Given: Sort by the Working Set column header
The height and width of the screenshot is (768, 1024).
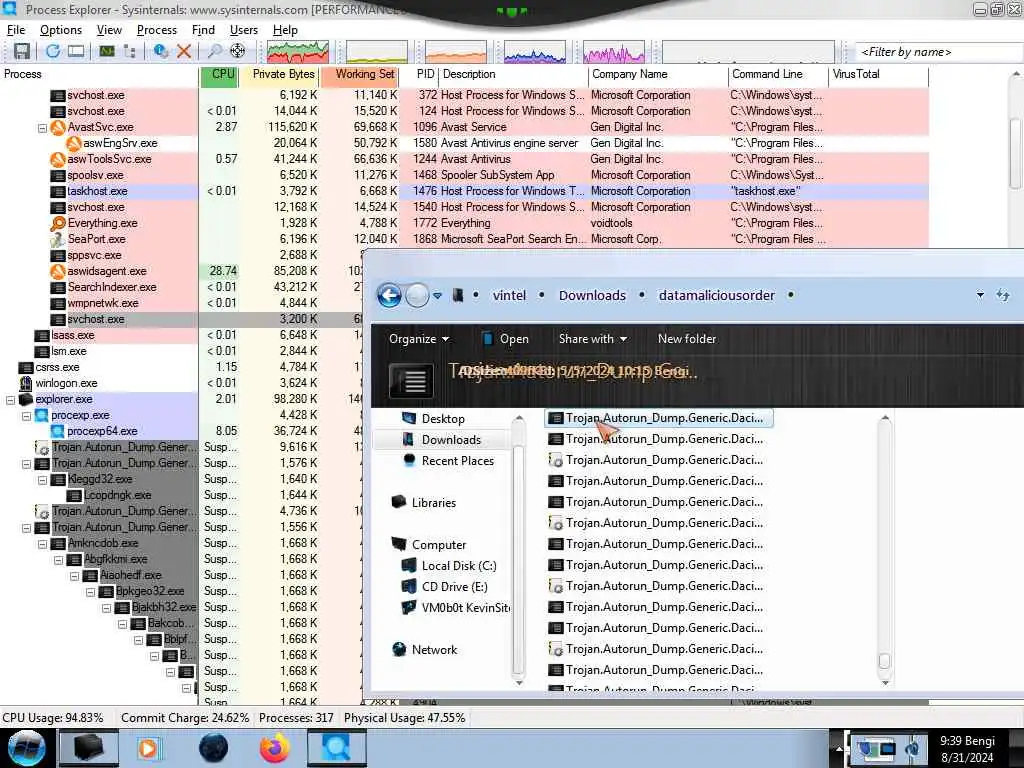Looking at the screenshot, I should pyautogui.click(x=359, y=74).
